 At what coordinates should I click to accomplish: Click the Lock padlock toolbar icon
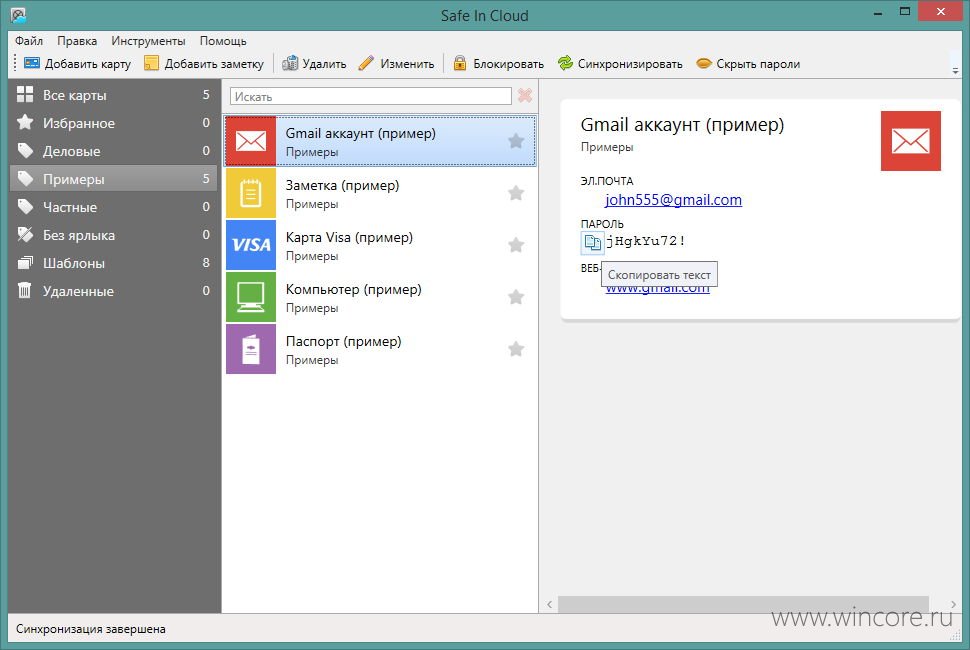tap(460, 63)
